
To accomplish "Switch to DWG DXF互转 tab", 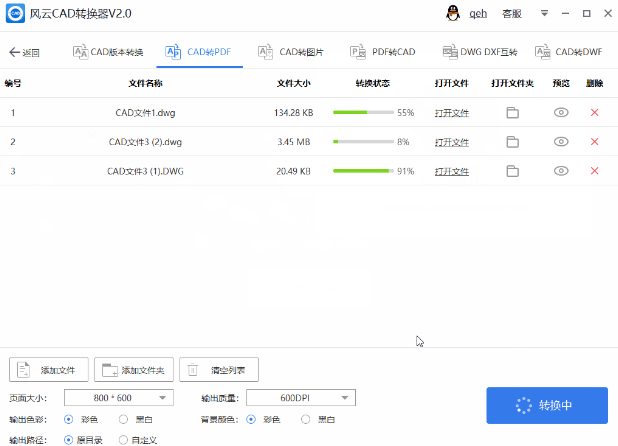I will pos(480,52).
